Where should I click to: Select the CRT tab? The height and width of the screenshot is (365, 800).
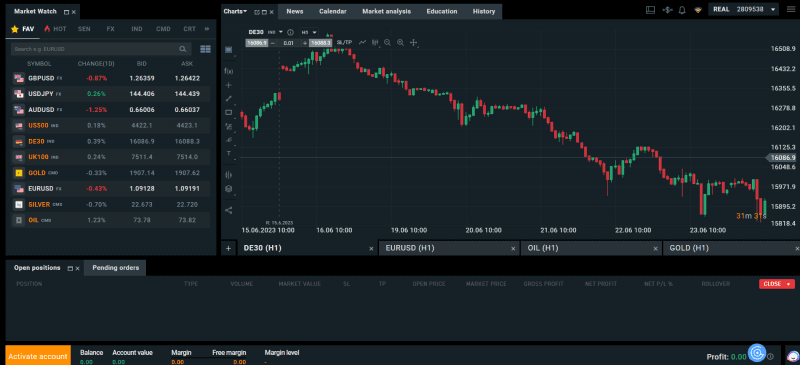coord(189,29)
